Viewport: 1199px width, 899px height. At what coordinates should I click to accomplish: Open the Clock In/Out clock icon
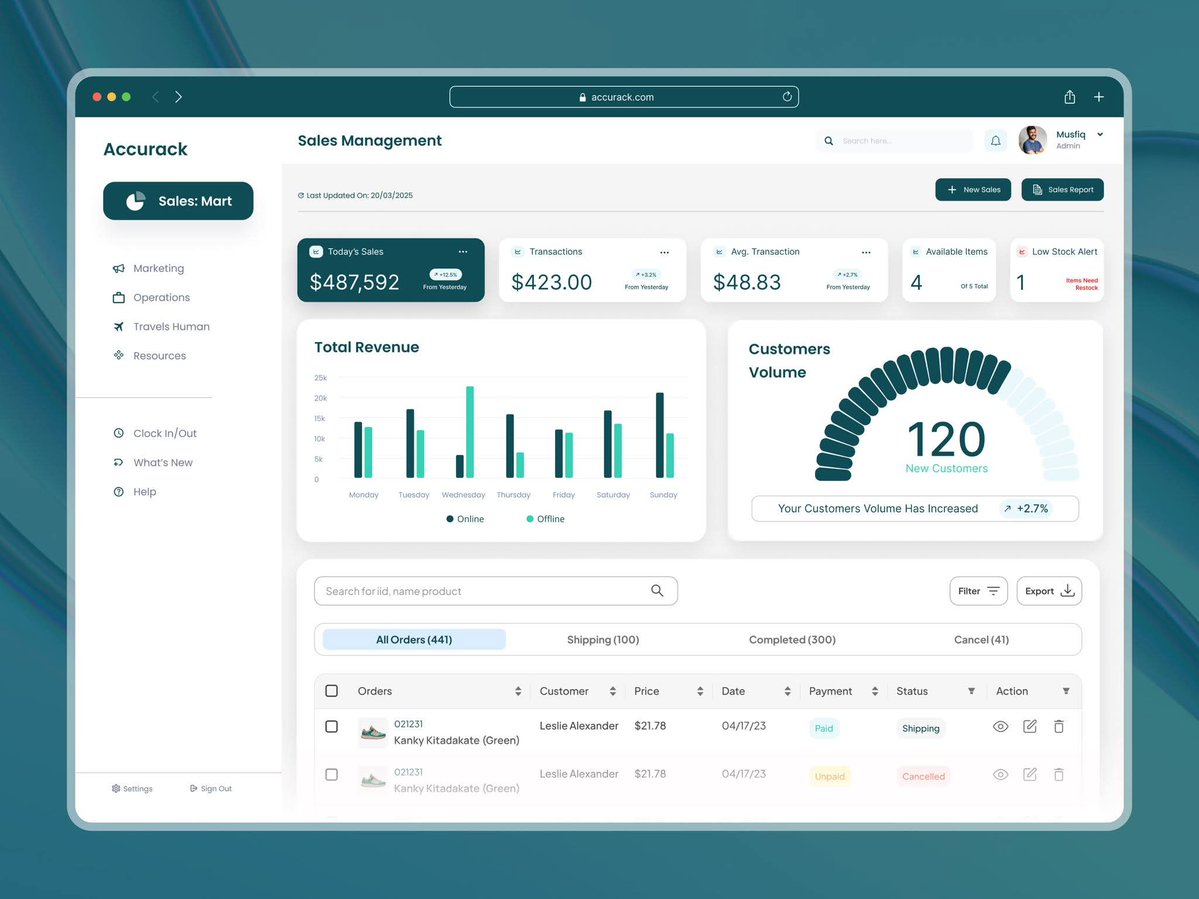(x=118, y=433)
